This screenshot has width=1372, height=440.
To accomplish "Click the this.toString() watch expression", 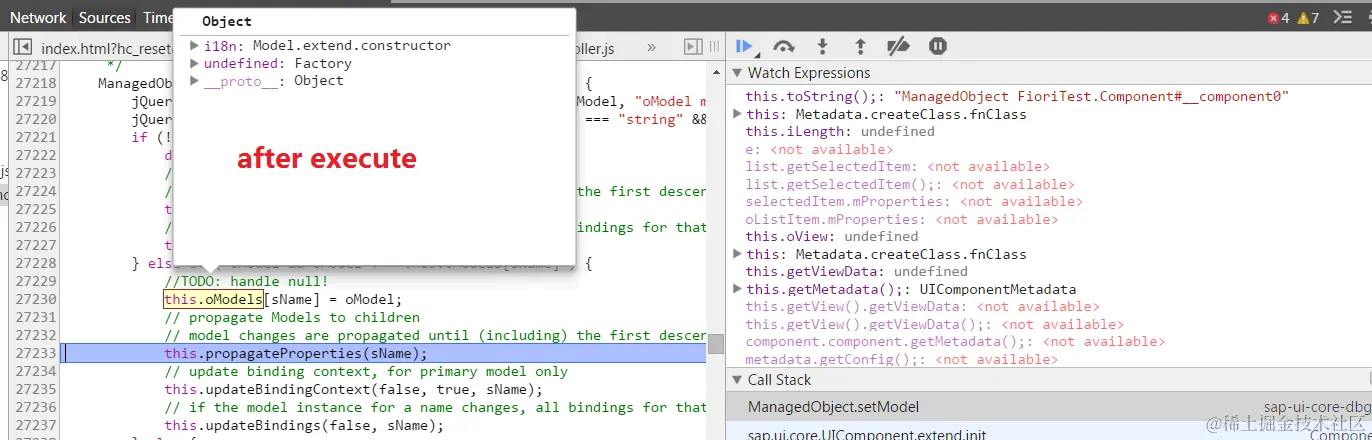I will 1017,96.
